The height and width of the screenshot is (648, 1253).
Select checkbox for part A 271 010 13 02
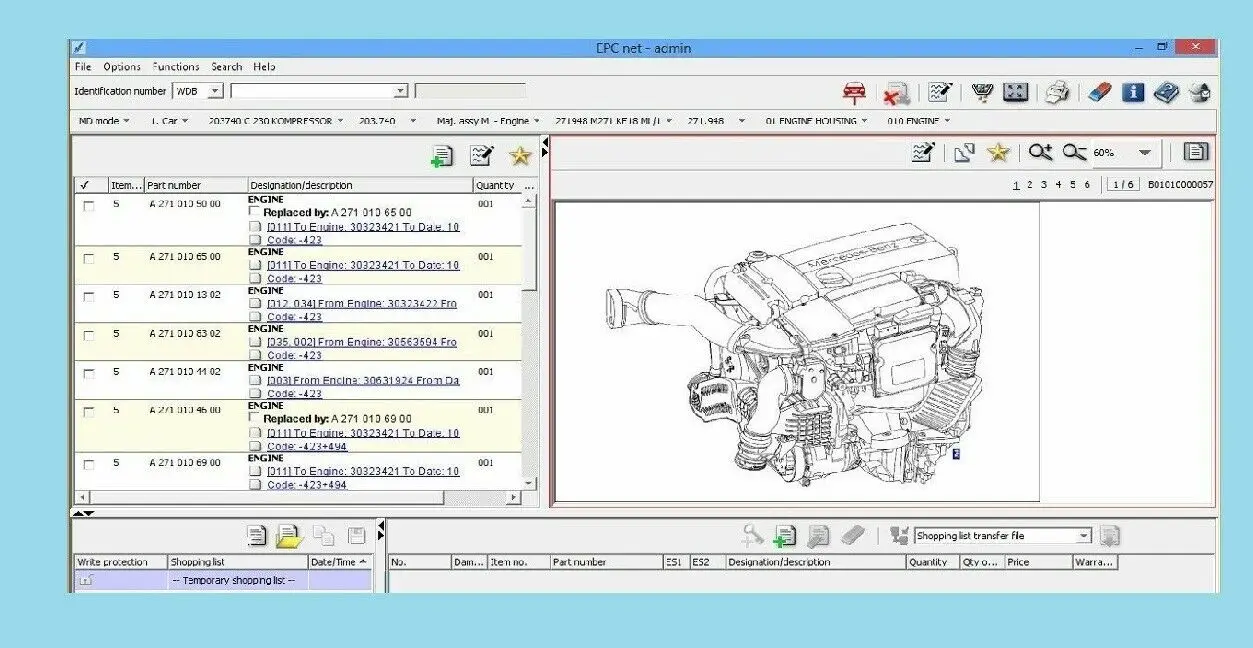89,297
